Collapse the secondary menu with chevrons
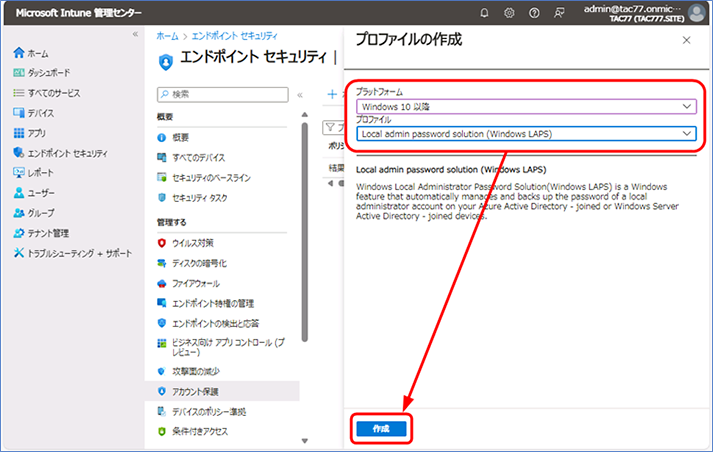Viewport: 713px width, 452px height. click(x=300, y=95)
